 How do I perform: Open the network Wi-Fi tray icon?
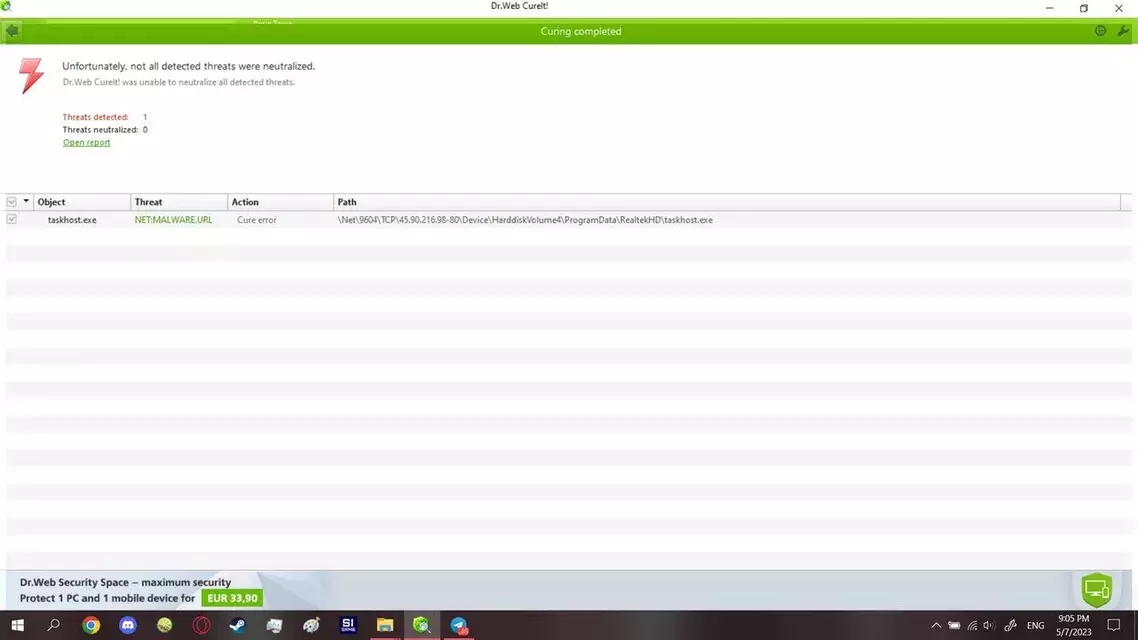tap(973, 625)
